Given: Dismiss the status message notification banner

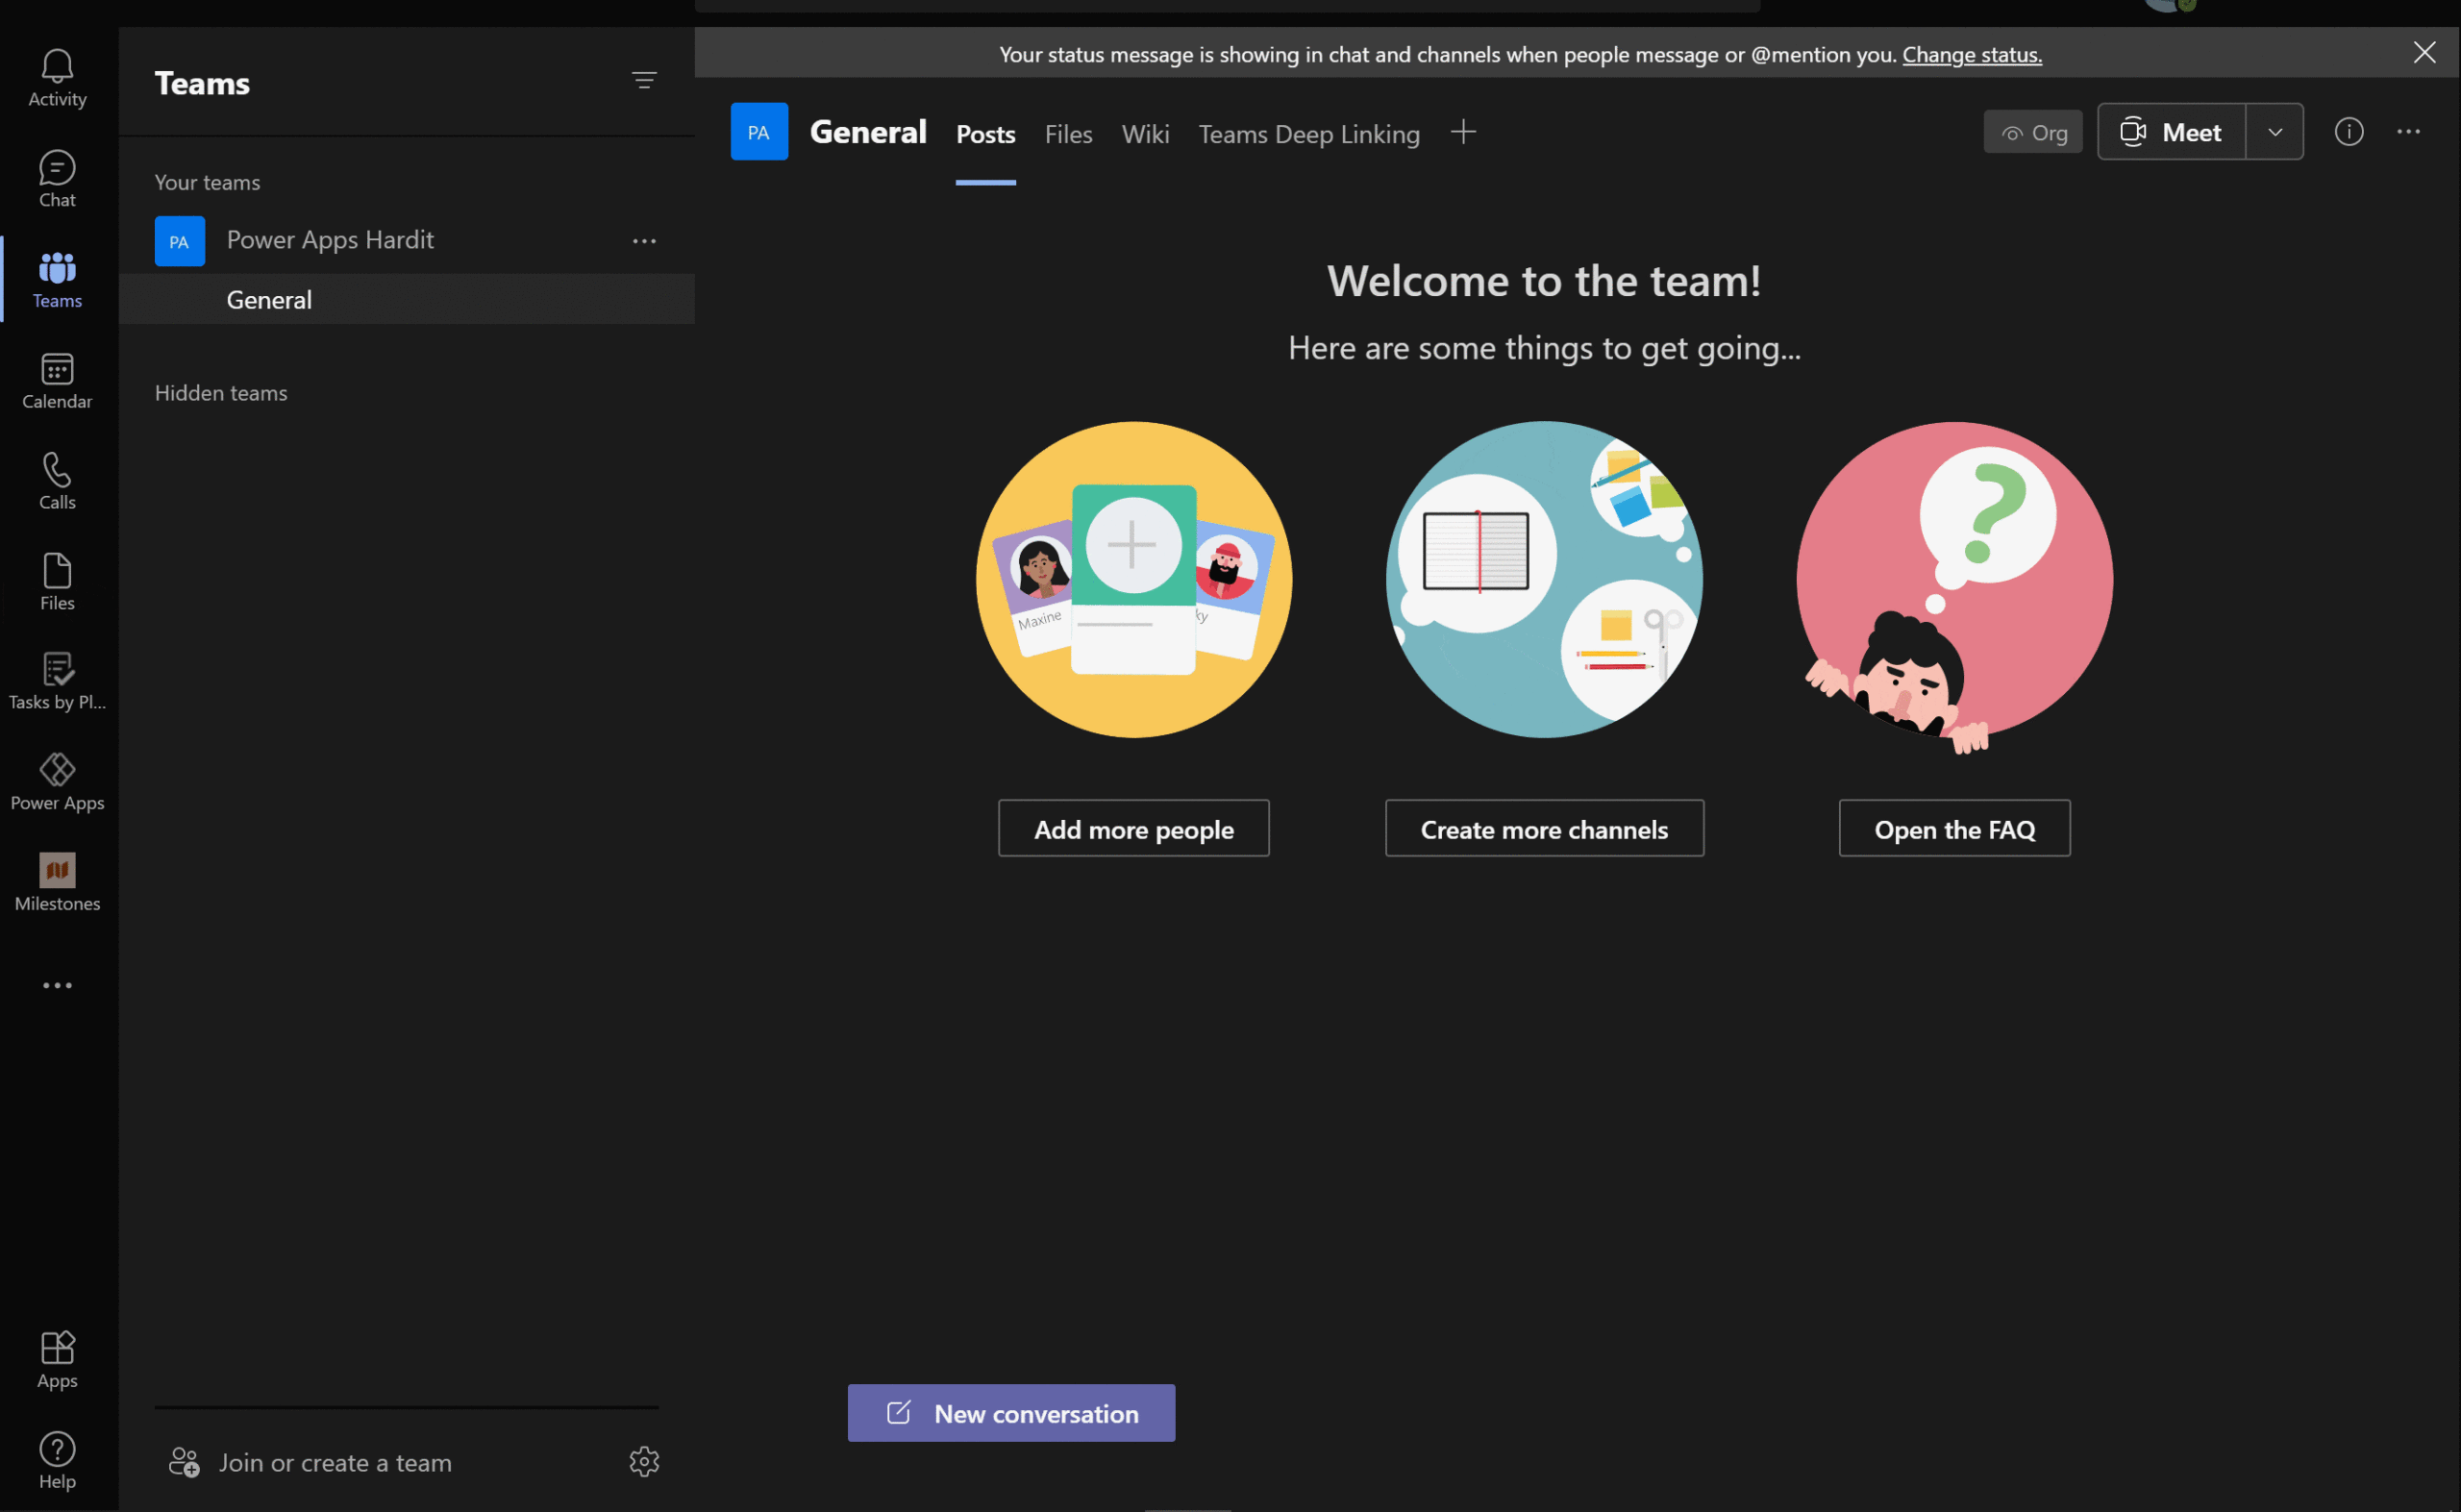Looking at the screenshot, I should tap(2425, 53).
